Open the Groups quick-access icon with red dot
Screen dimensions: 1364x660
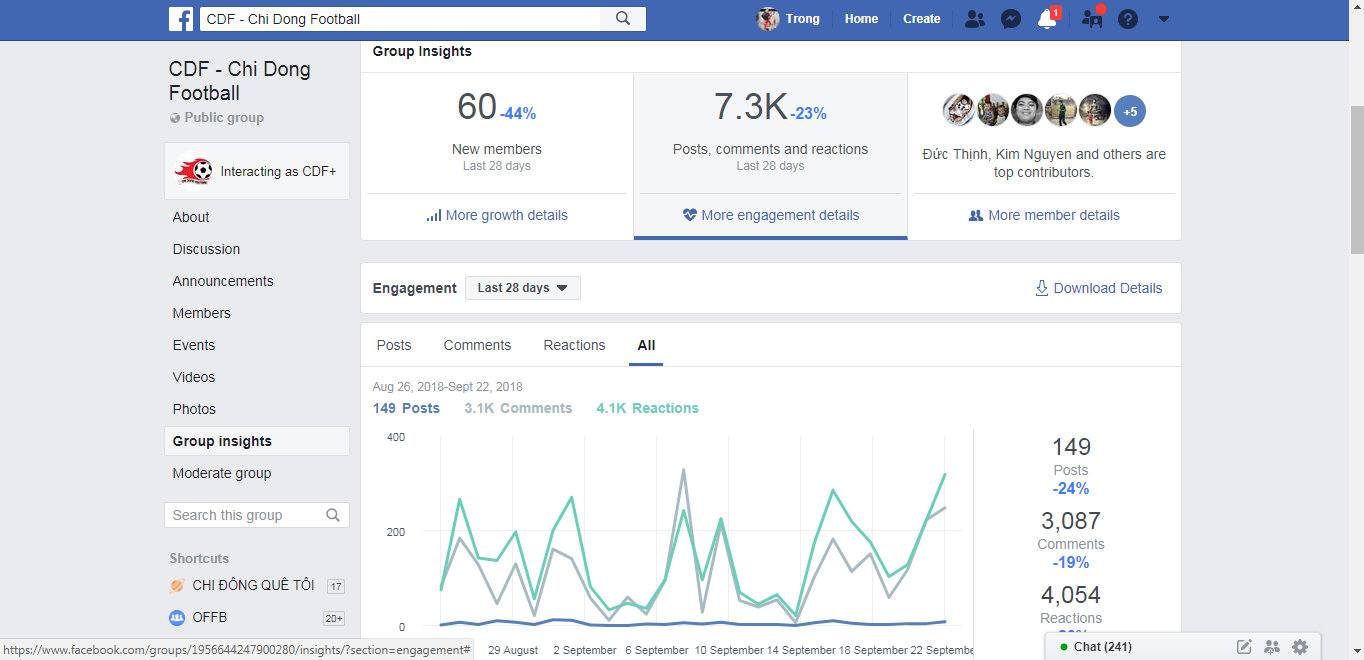(x=1092, y=19)
